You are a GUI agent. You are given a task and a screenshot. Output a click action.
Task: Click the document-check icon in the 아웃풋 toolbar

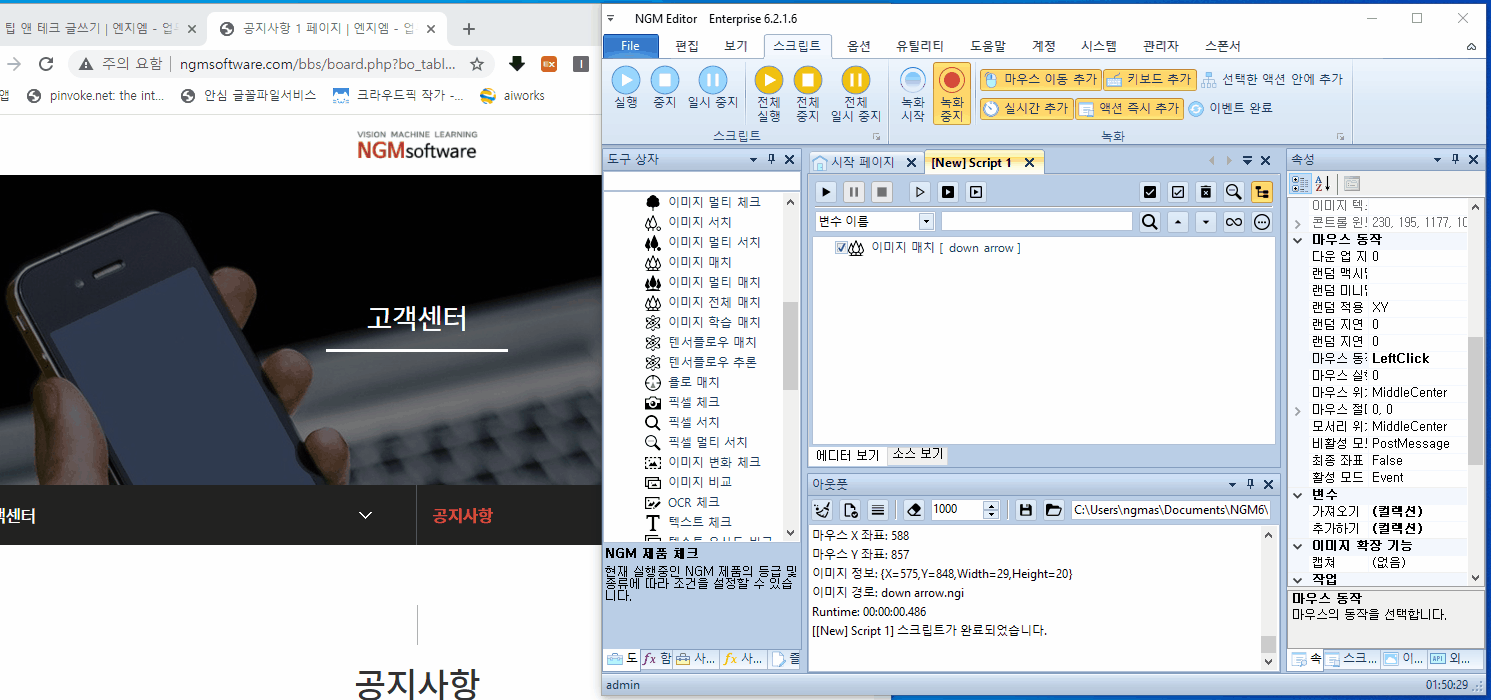[850, 510]
